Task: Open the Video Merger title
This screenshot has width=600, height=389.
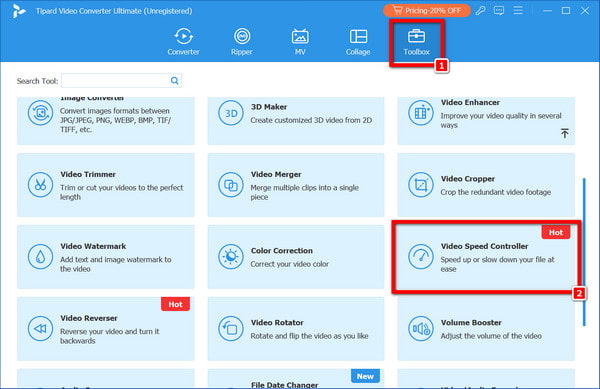Action: [276, 174]
